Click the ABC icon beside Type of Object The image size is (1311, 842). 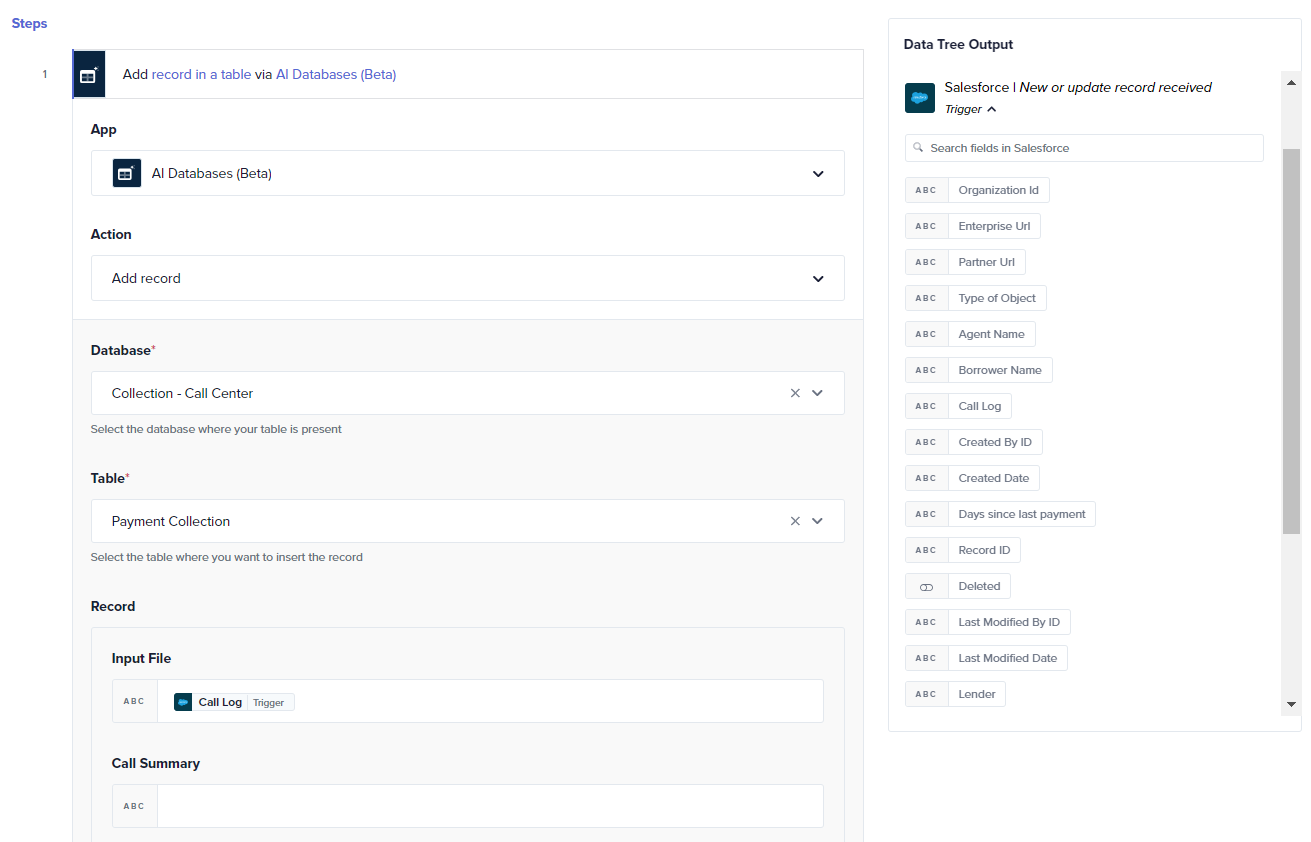(x=926, y=298)
